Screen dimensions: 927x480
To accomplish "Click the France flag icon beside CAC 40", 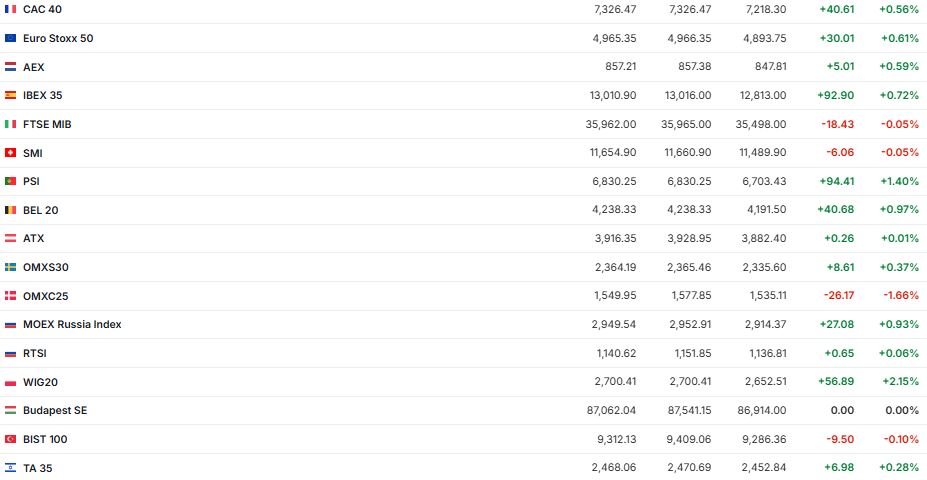I will tap(11, 9).
